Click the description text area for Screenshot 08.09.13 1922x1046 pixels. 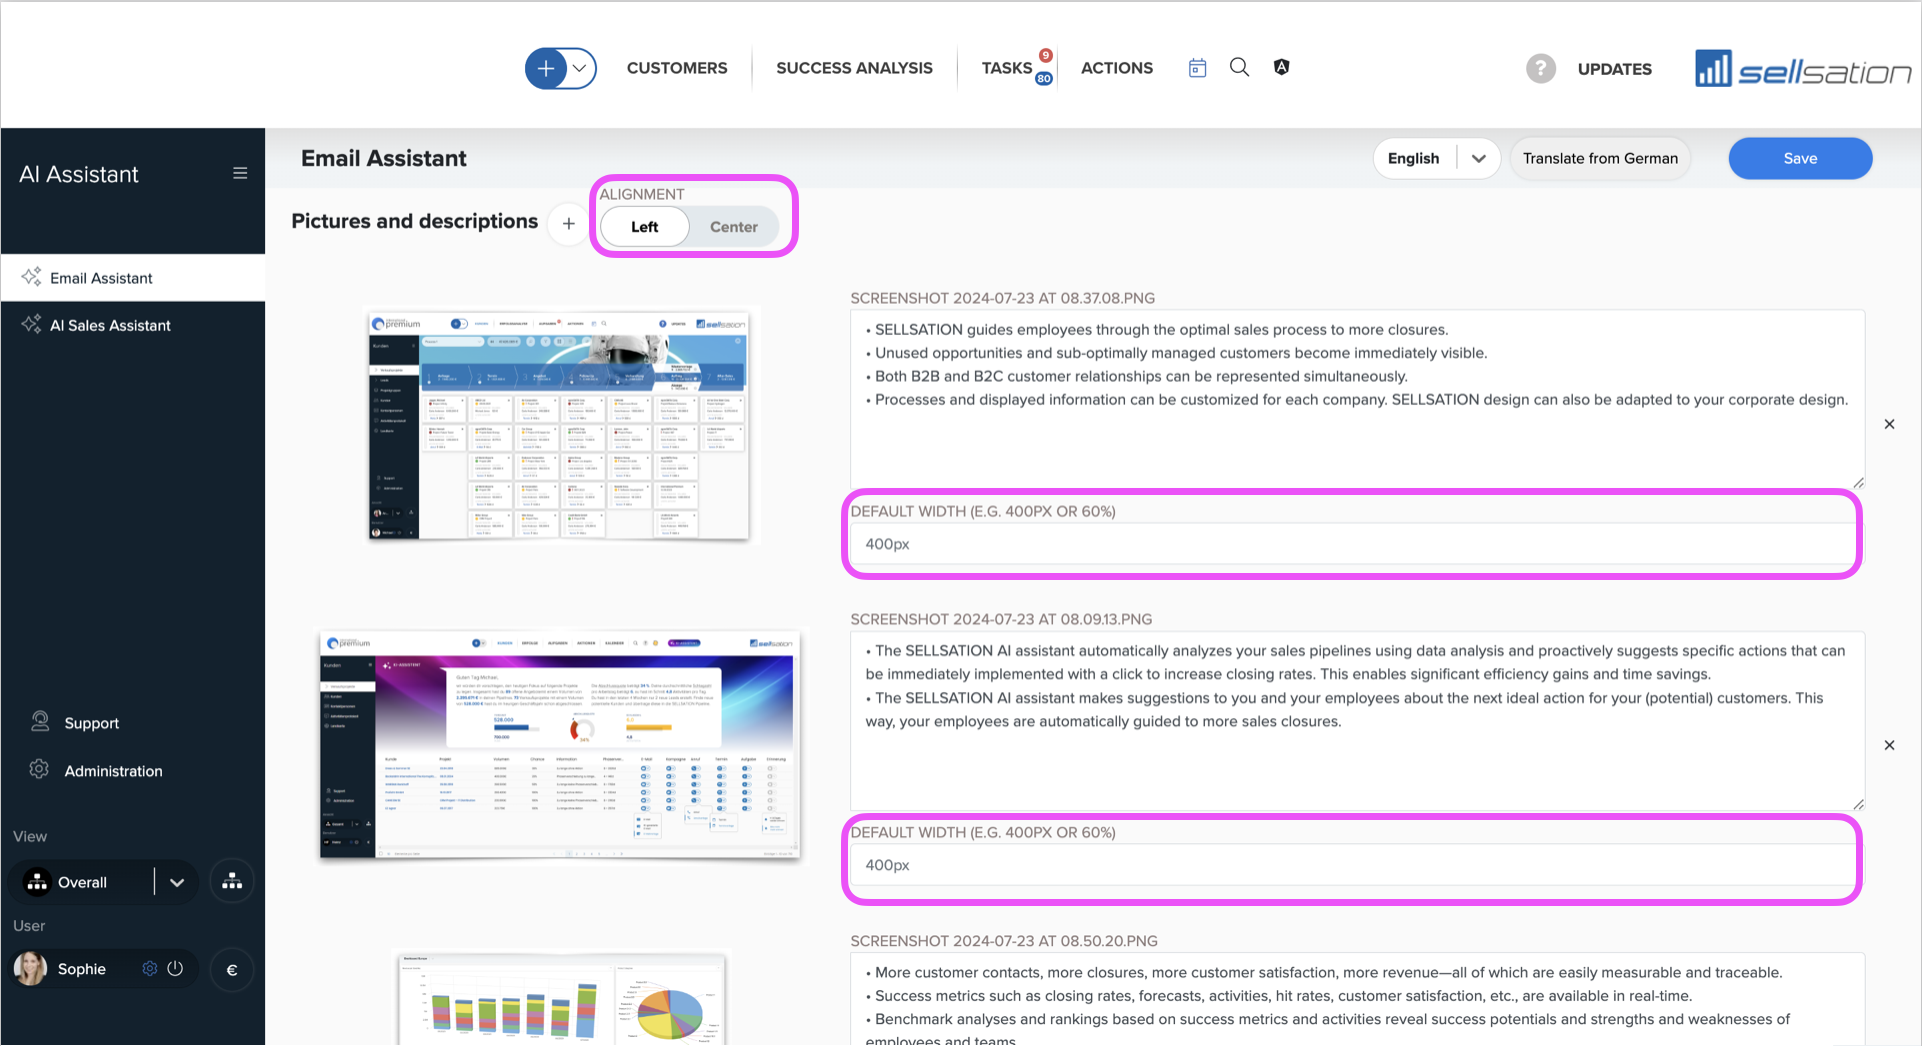pos(1357,721)
